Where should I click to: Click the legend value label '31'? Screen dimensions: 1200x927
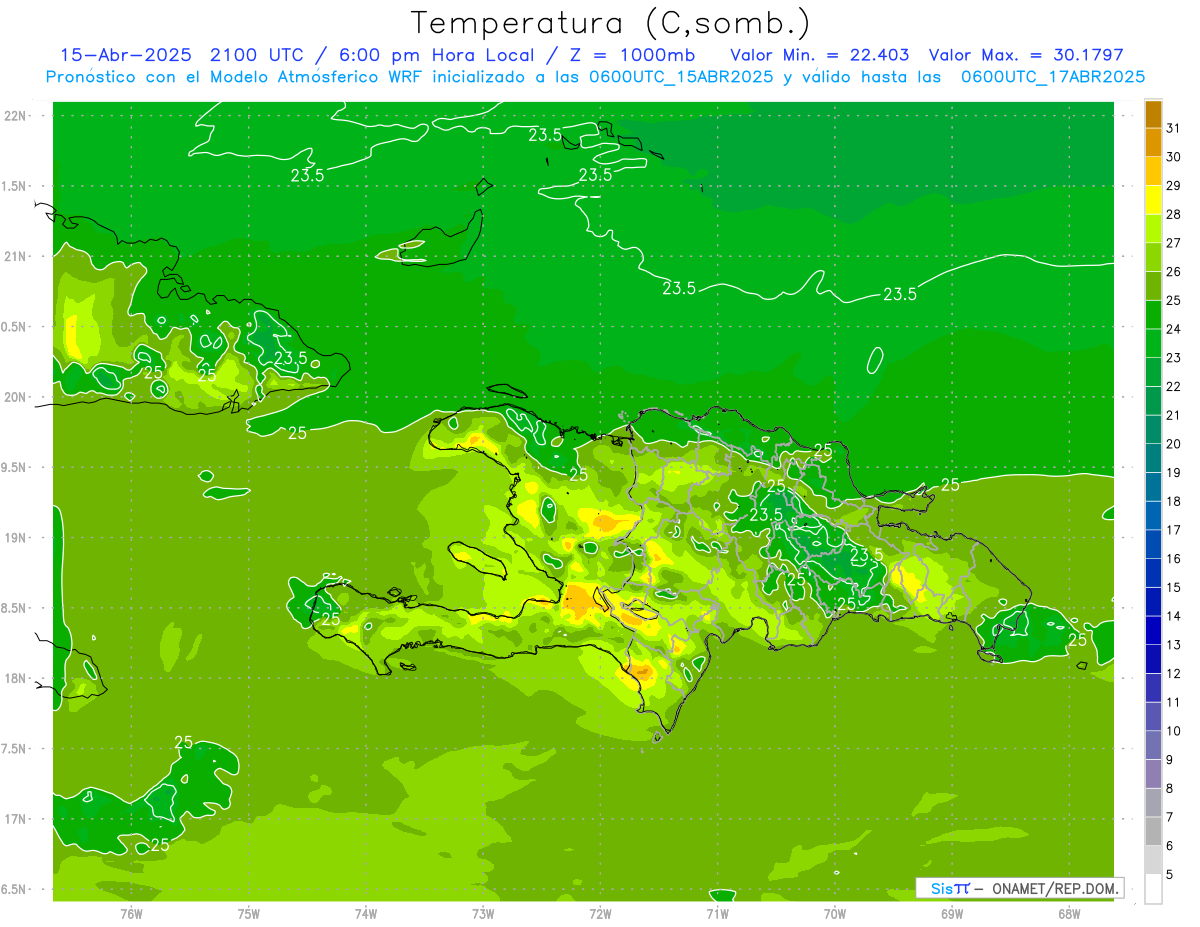[x=1173, y=128]
